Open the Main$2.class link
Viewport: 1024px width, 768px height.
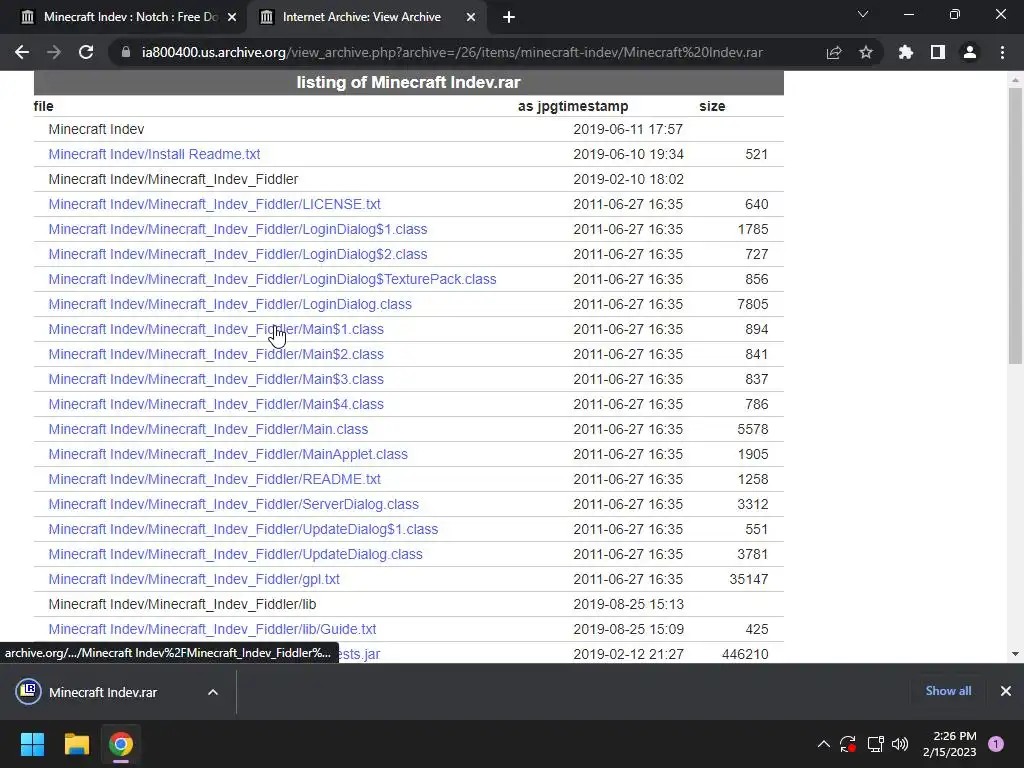coord(216,354)
